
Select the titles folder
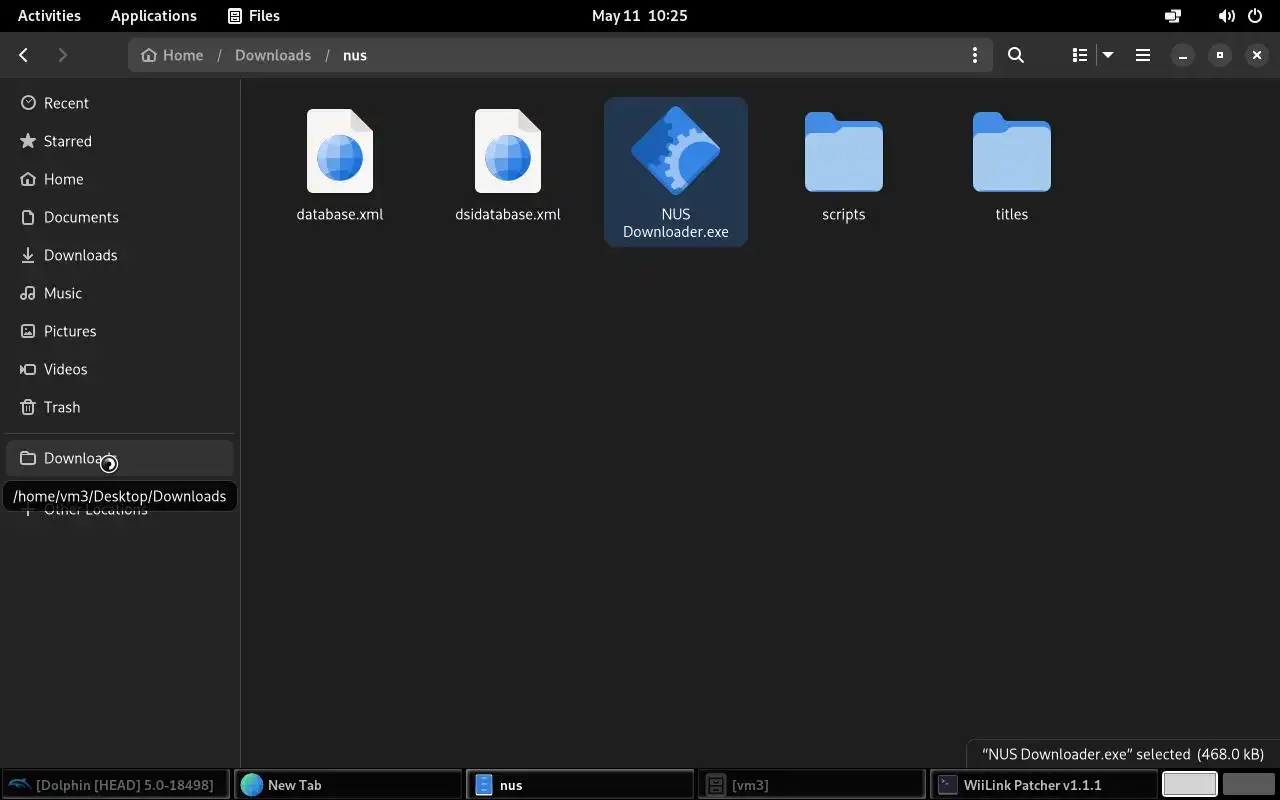[x=1012, y=151]
